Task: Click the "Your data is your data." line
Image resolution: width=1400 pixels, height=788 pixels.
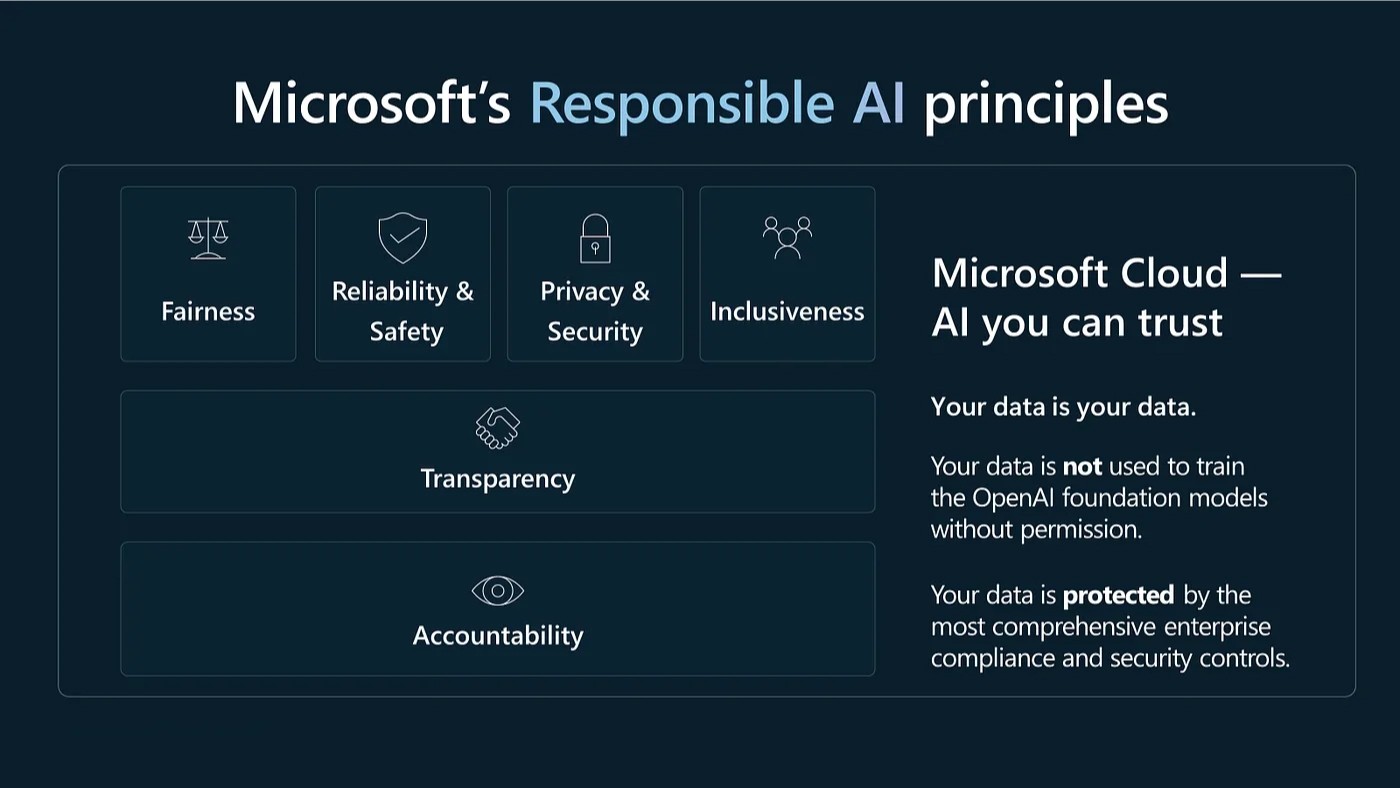Action: (1063, 407)
